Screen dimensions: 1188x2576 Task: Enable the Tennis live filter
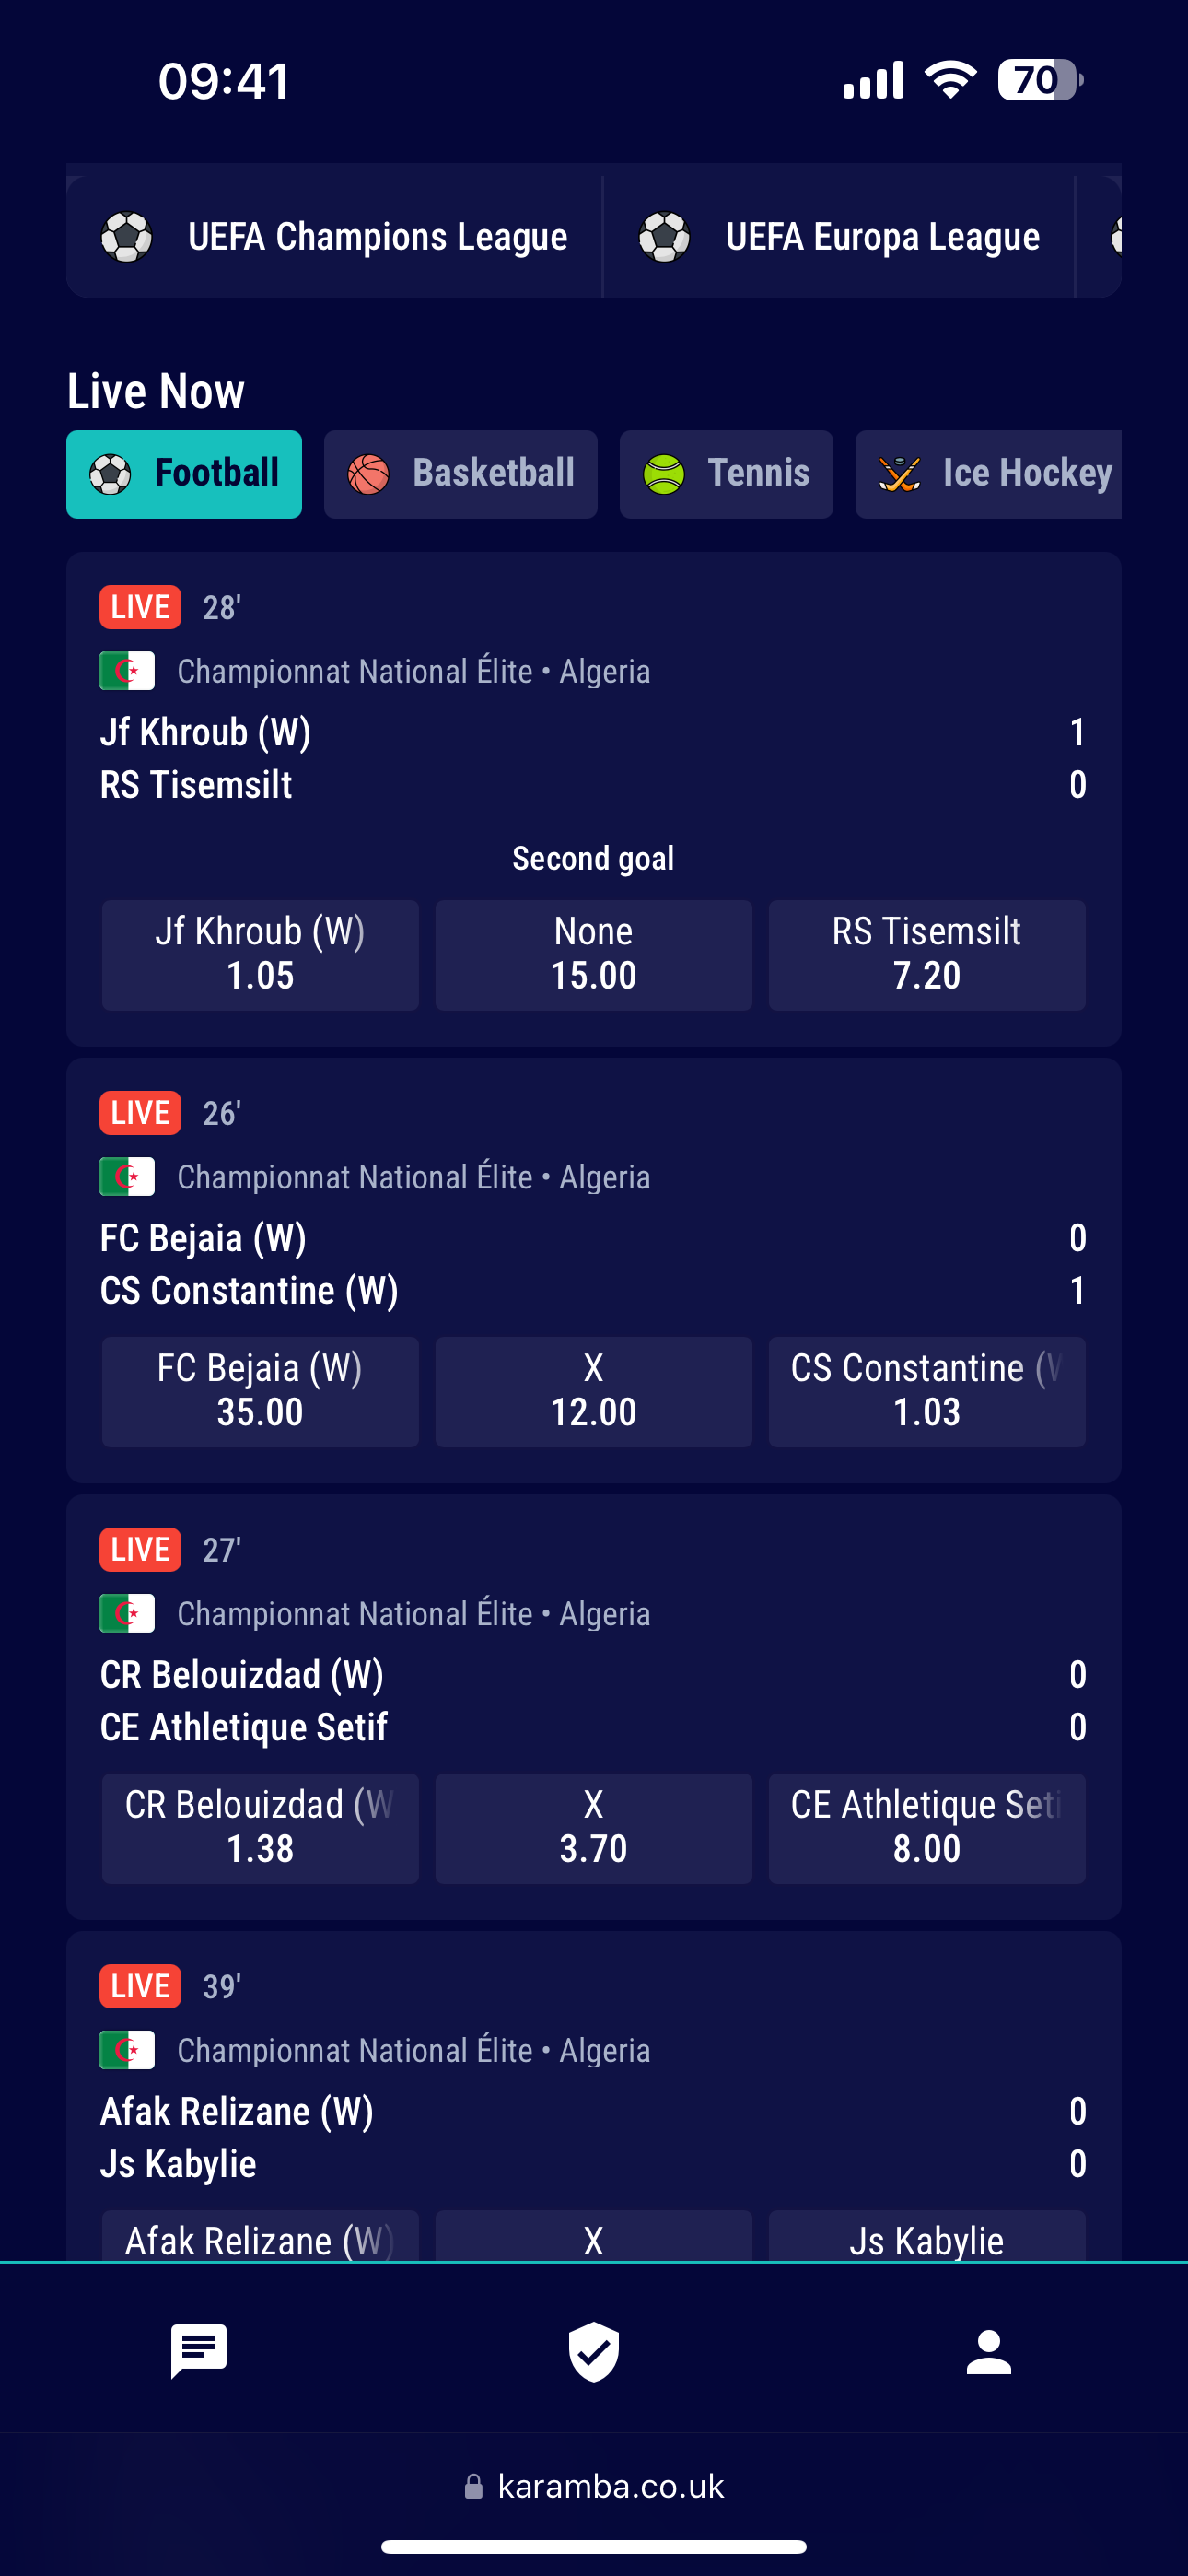coord(726,473)
